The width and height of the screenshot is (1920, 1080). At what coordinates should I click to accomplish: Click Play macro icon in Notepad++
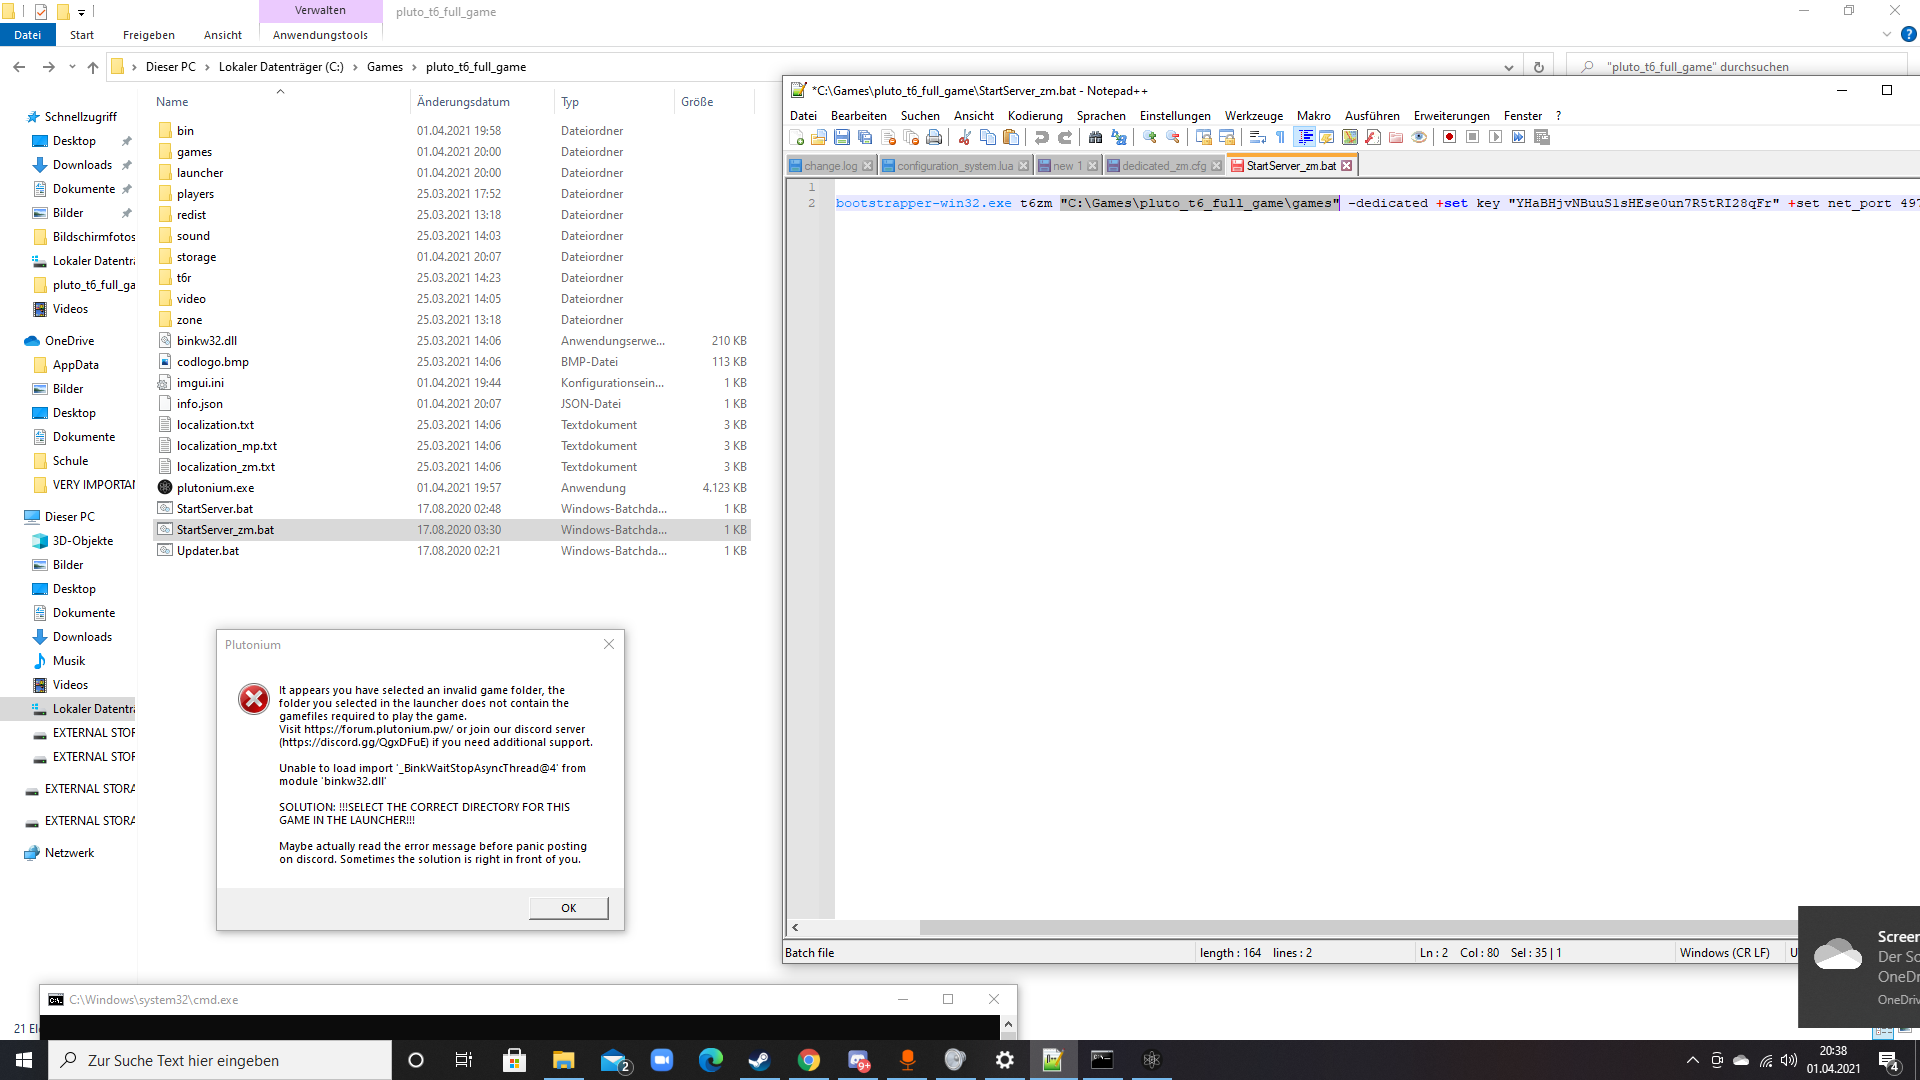pos(1495,137)
